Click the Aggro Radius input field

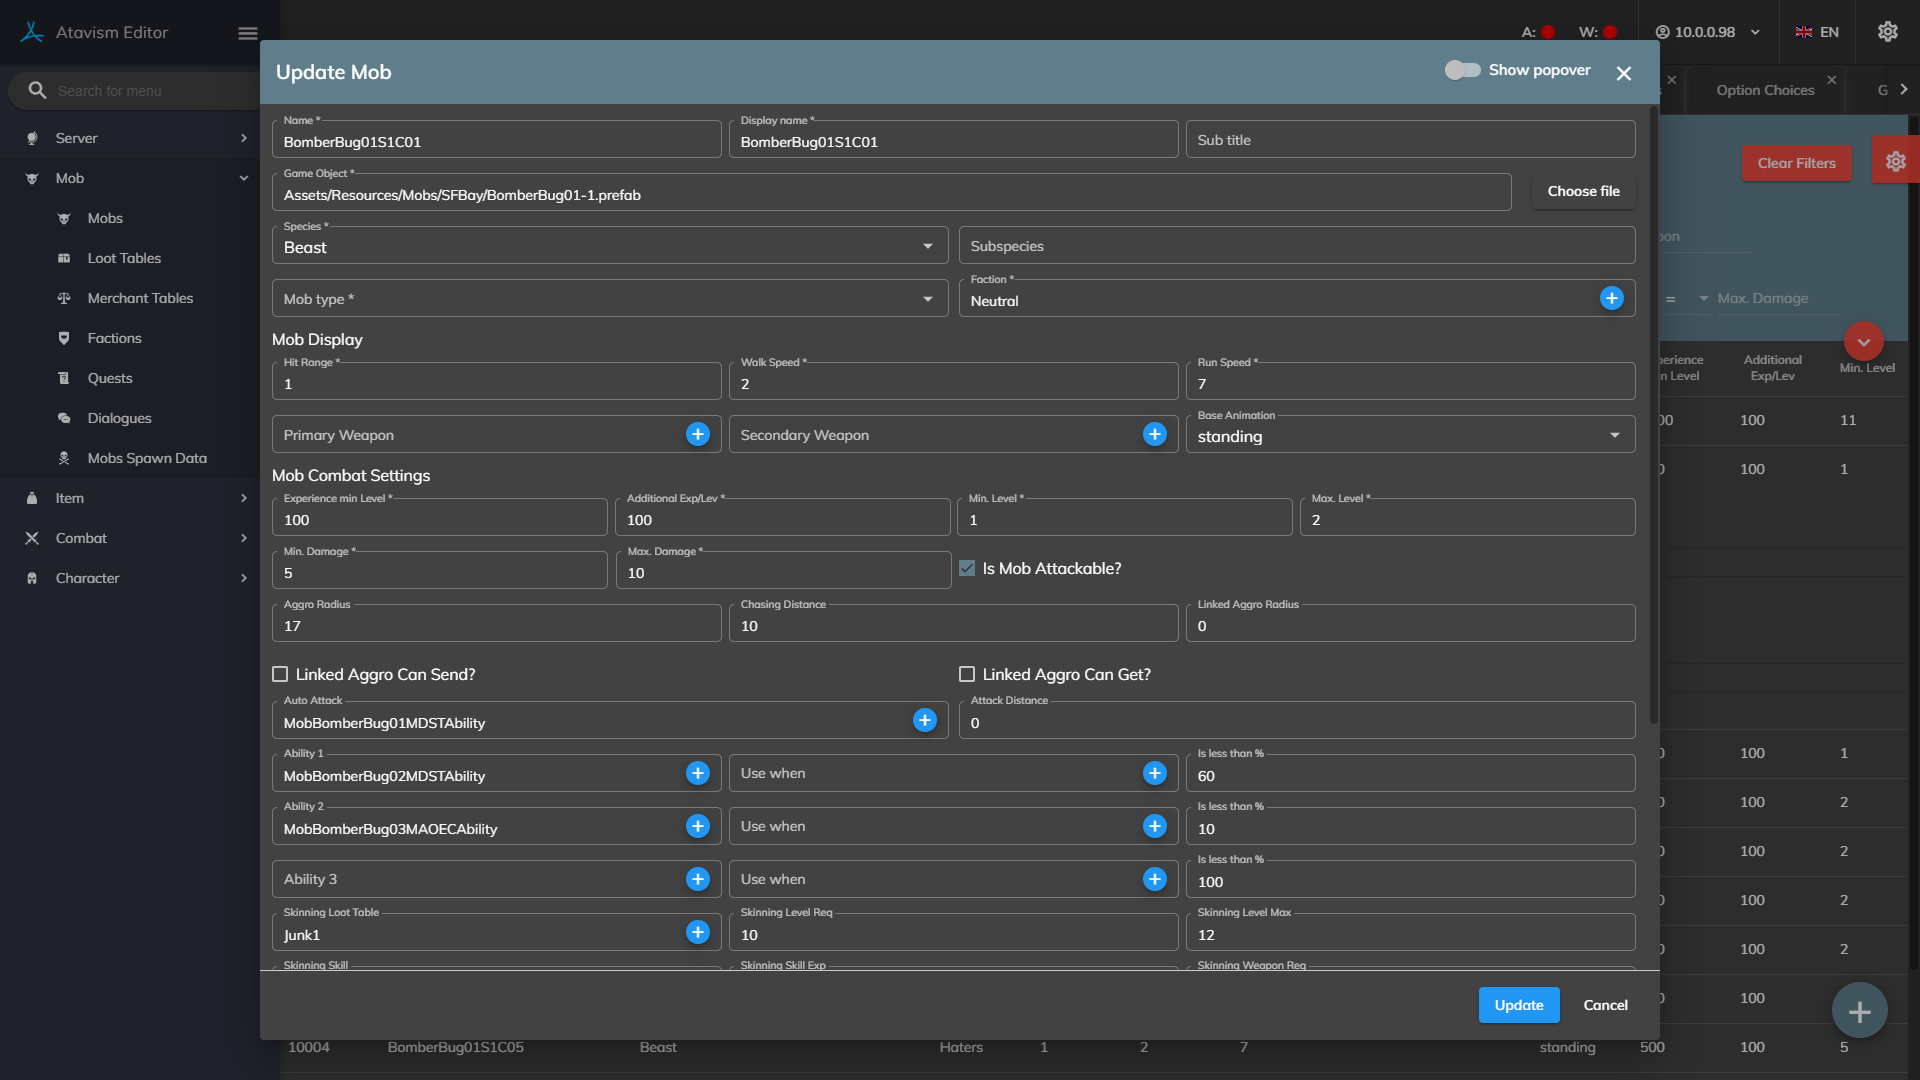(496, 626)
